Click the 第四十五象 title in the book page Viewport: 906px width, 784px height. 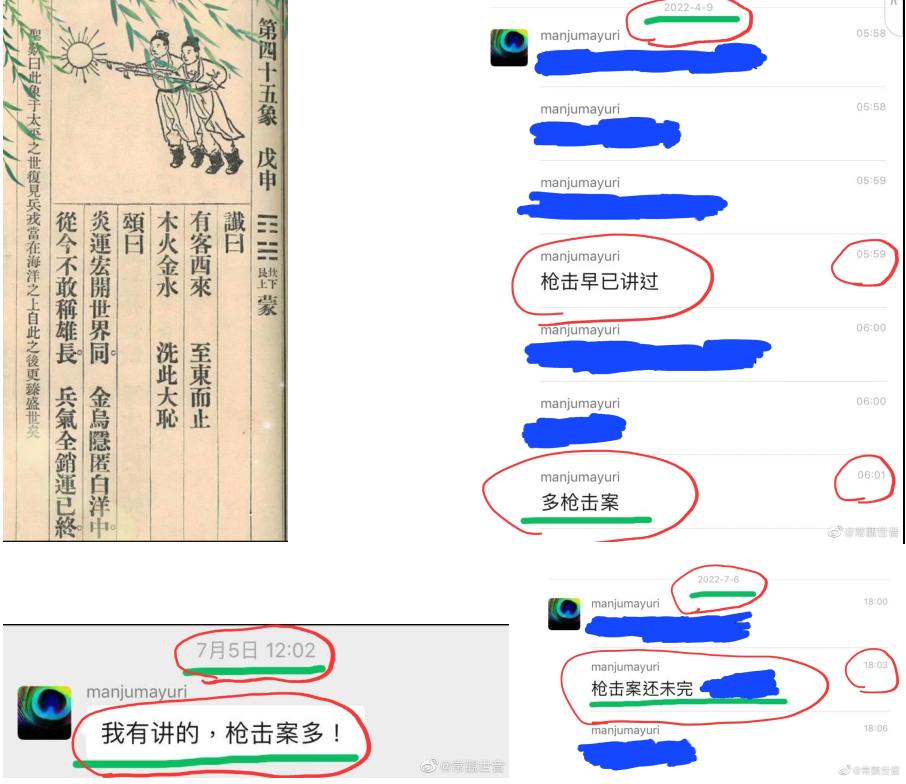click(x=267, y=72)
